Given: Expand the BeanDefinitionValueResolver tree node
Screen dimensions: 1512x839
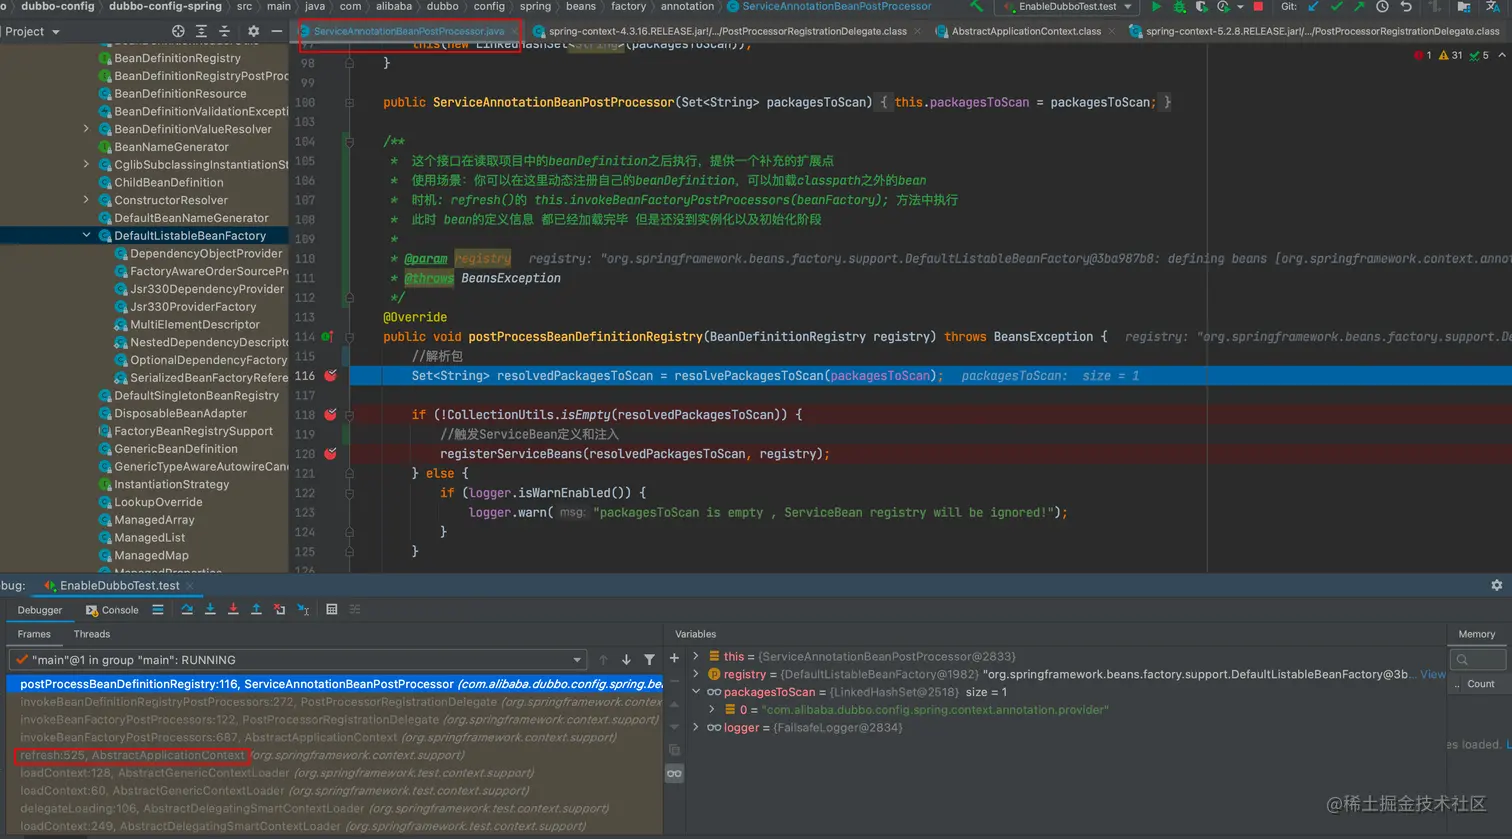Looking at the screenshot, I should pyautogui.click(x=86, y=128).
